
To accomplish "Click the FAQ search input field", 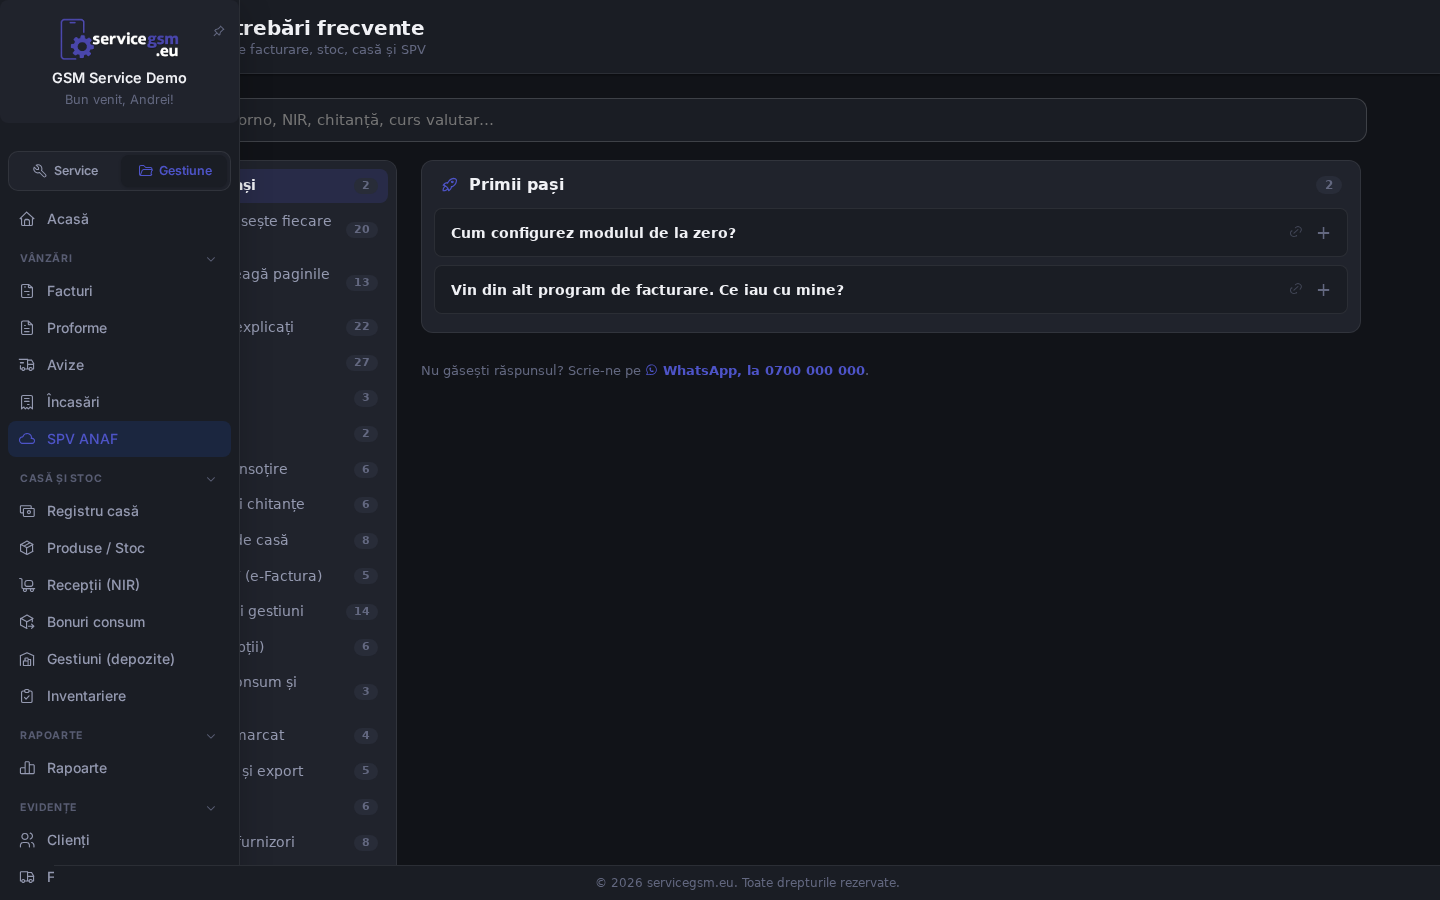I will click(802, 120).
